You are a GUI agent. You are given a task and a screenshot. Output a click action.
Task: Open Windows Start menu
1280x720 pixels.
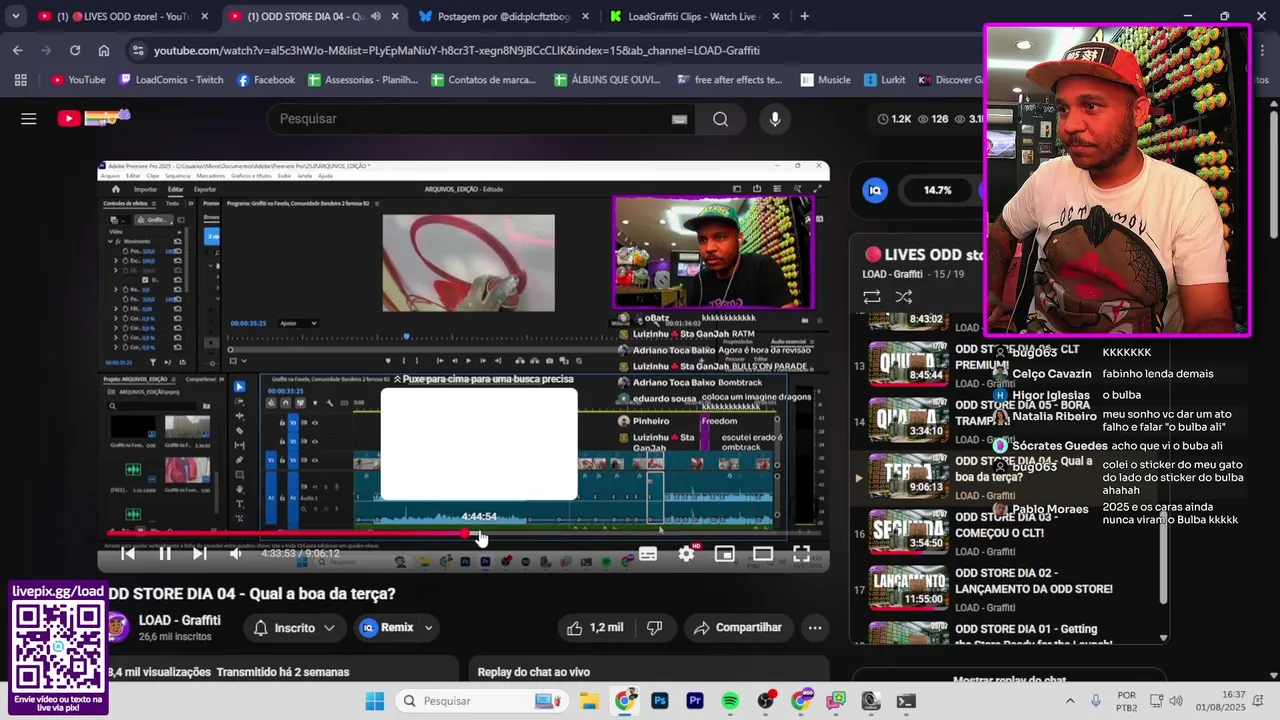coord(374,701)
